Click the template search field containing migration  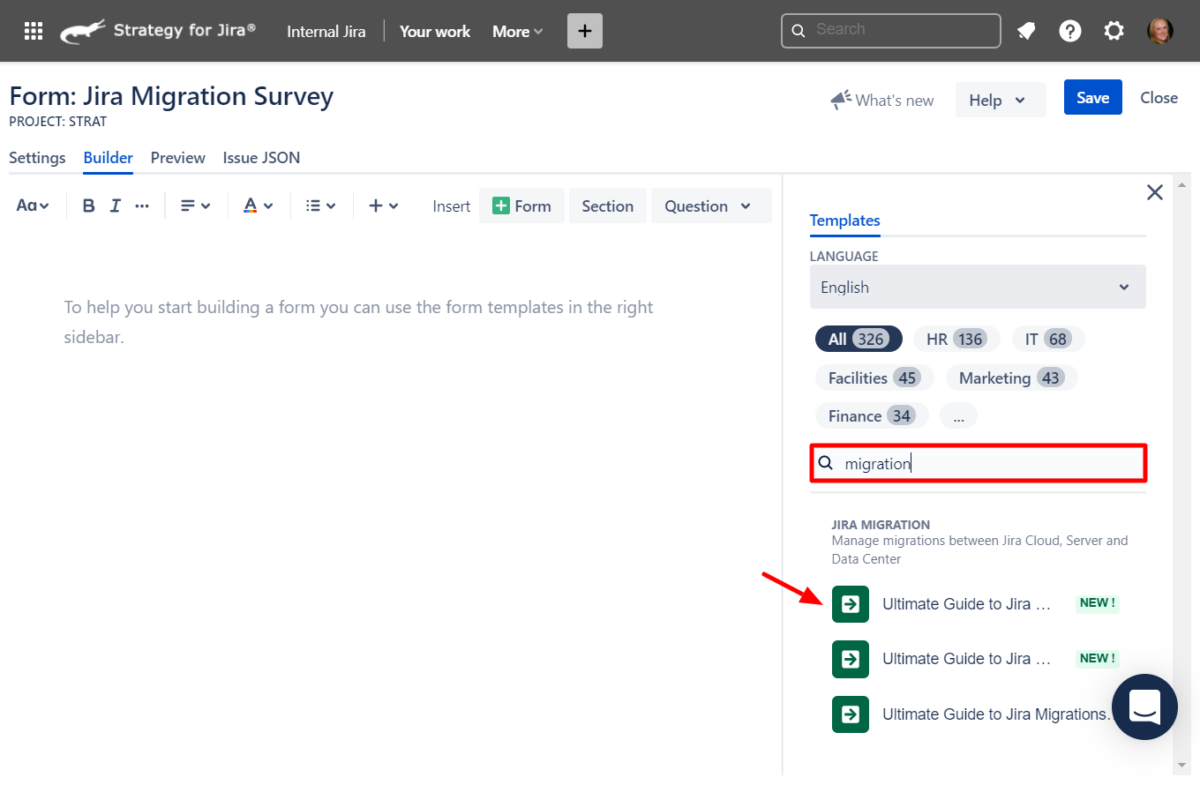(x=977, y=462)
